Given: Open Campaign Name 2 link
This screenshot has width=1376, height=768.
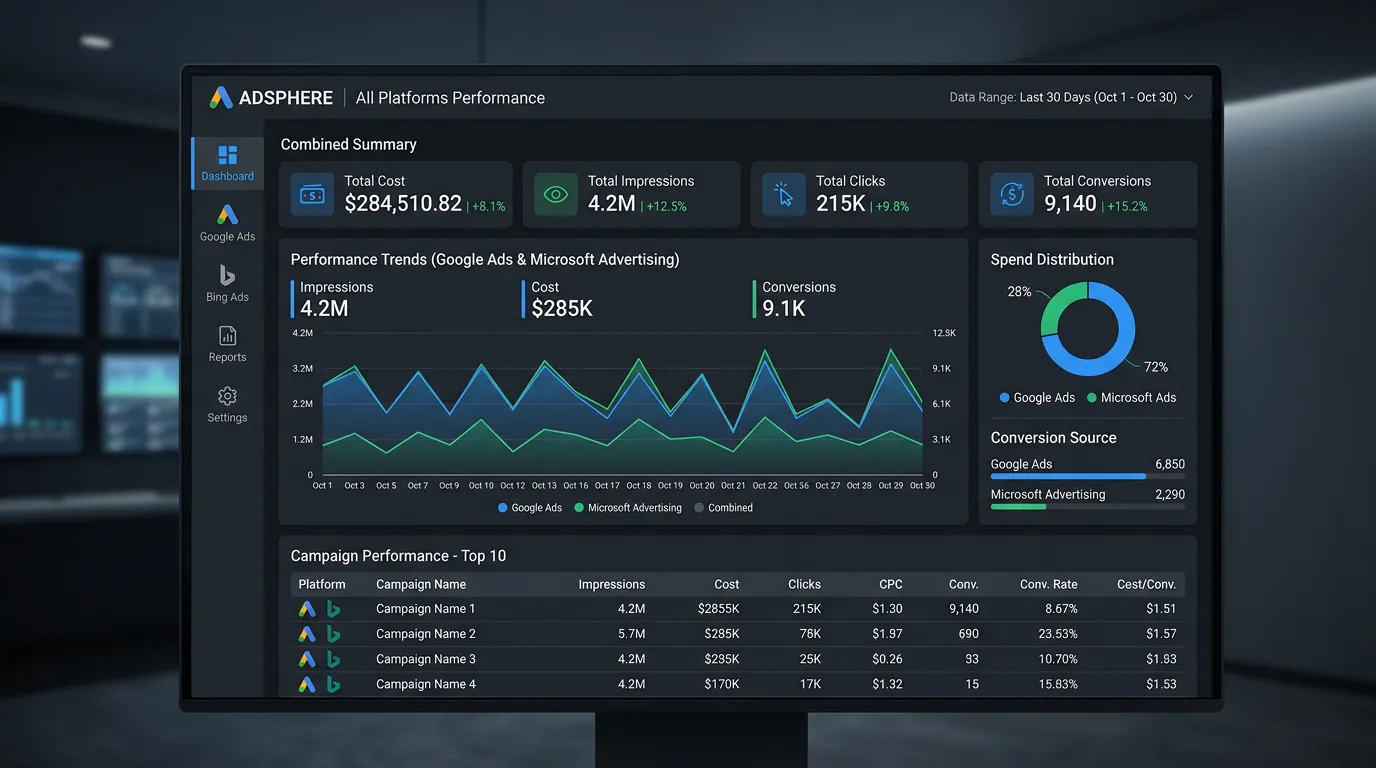Looking at the screenshot, I should pos(426,634).
